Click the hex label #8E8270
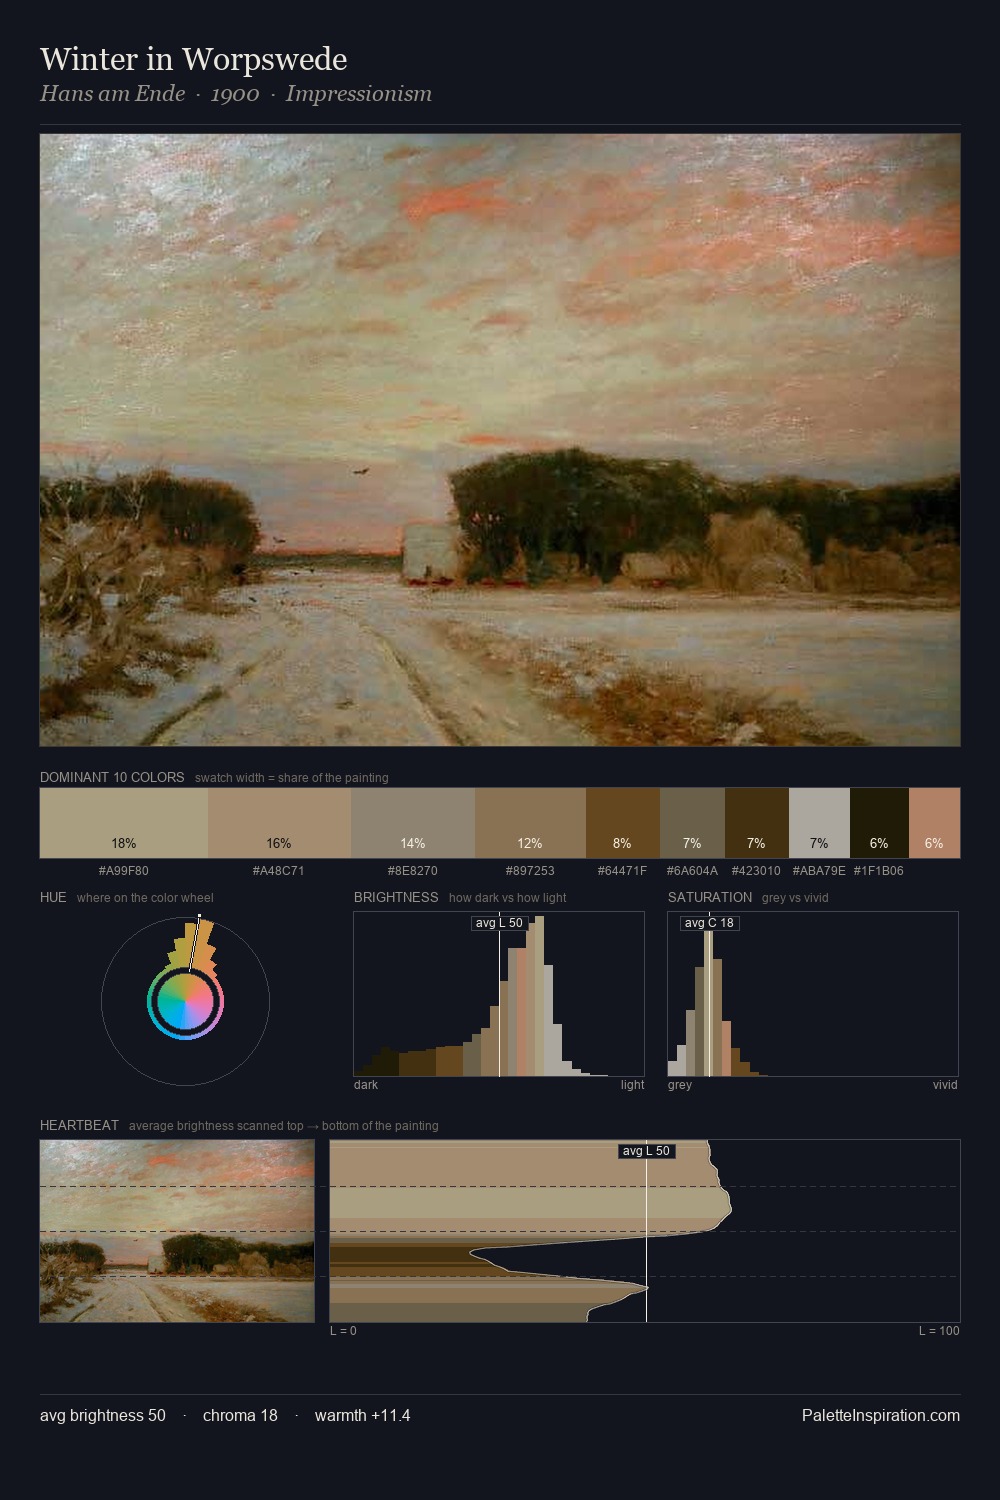 (413, 871)
